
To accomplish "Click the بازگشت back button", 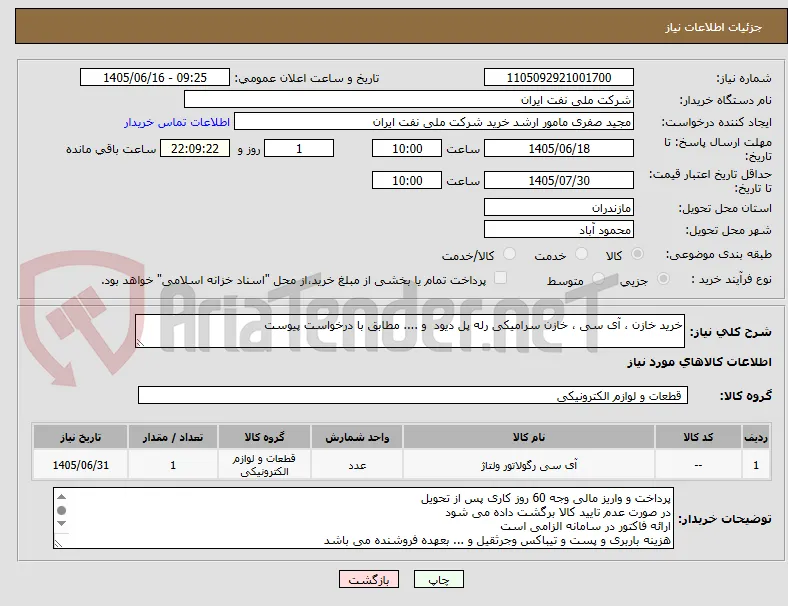I will [369, 579].
